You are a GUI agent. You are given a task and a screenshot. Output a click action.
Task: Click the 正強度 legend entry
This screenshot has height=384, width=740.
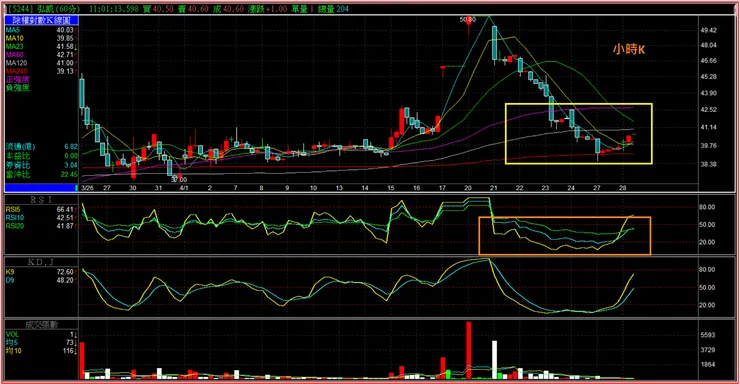(x=17, y=79)
